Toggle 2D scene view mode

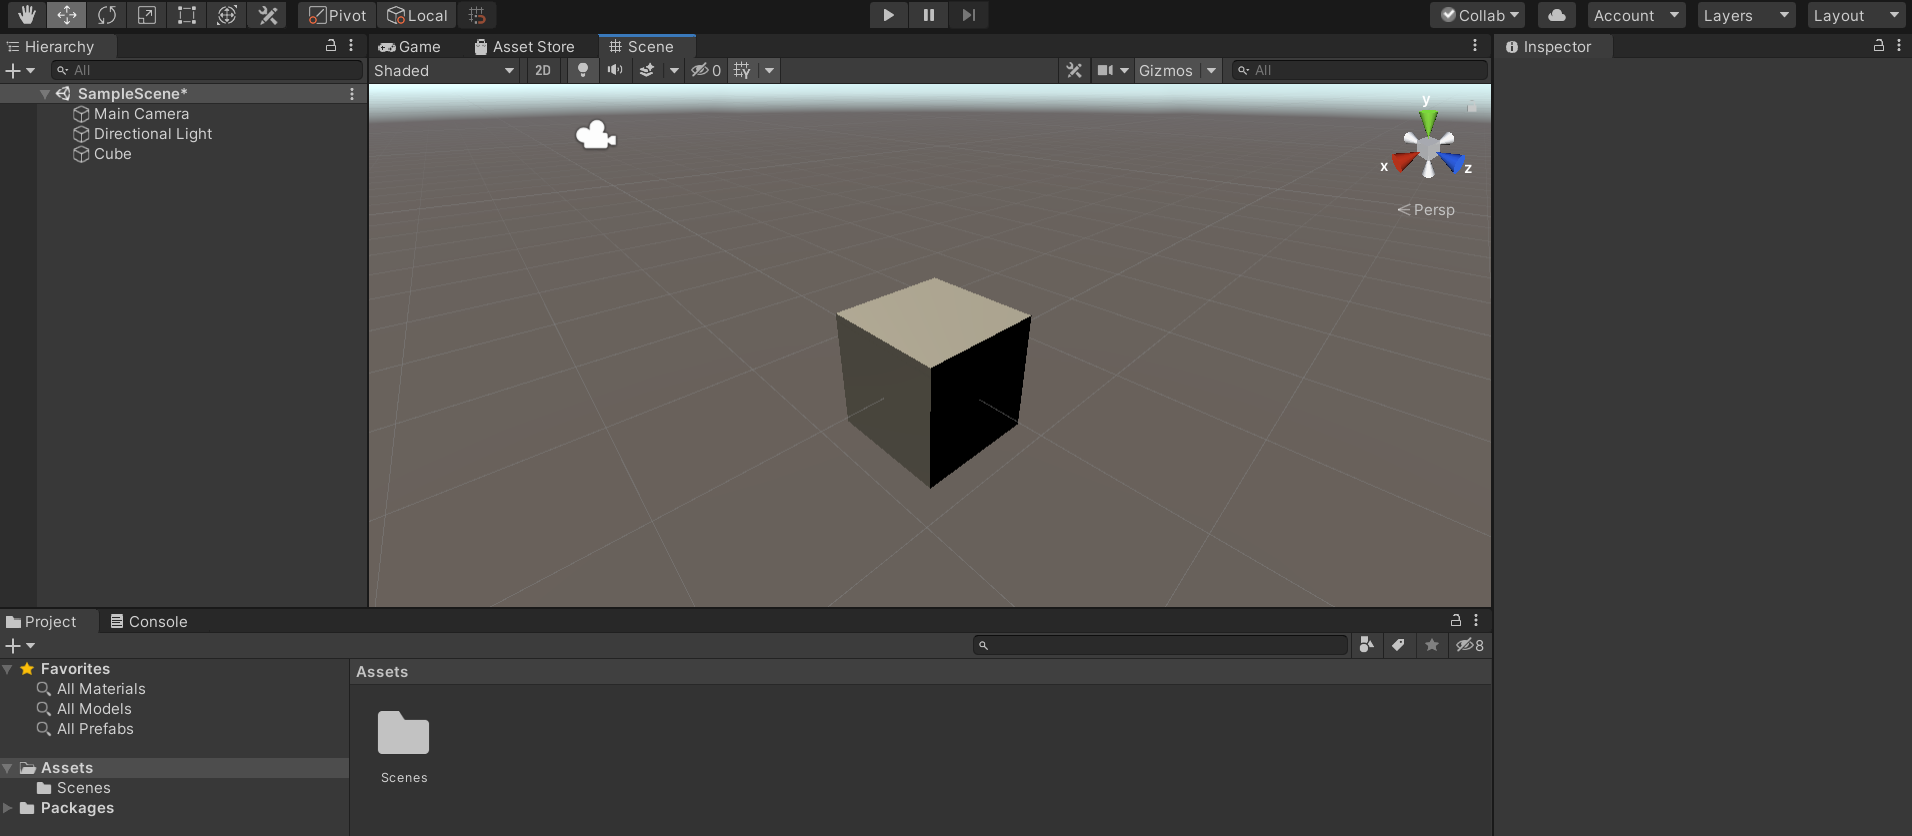click(x=543, y=70)
